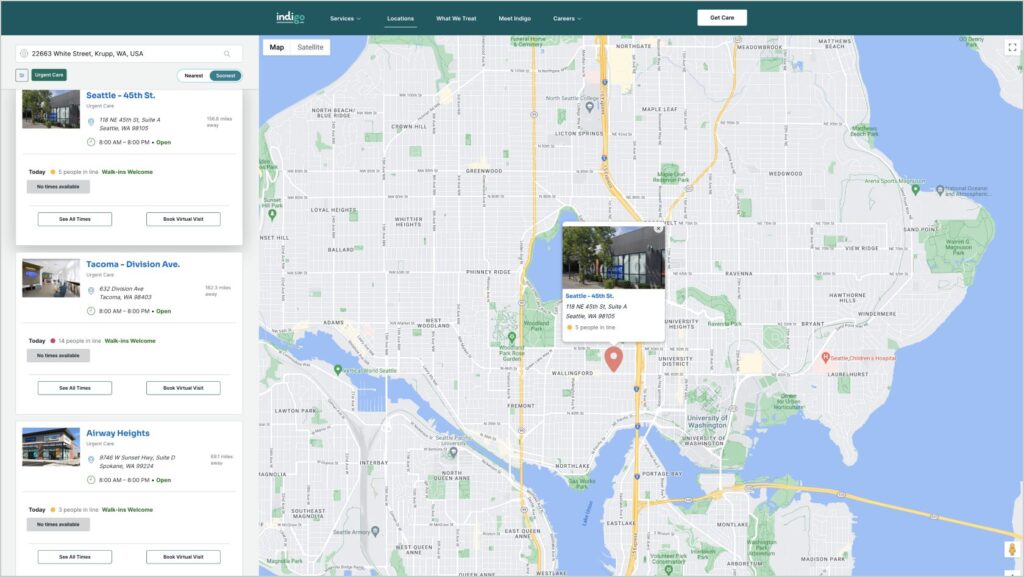Click the building photo in the map popup
This screenshot has height=577, width=1024.
pyautogui.click(x=613, y=257)
